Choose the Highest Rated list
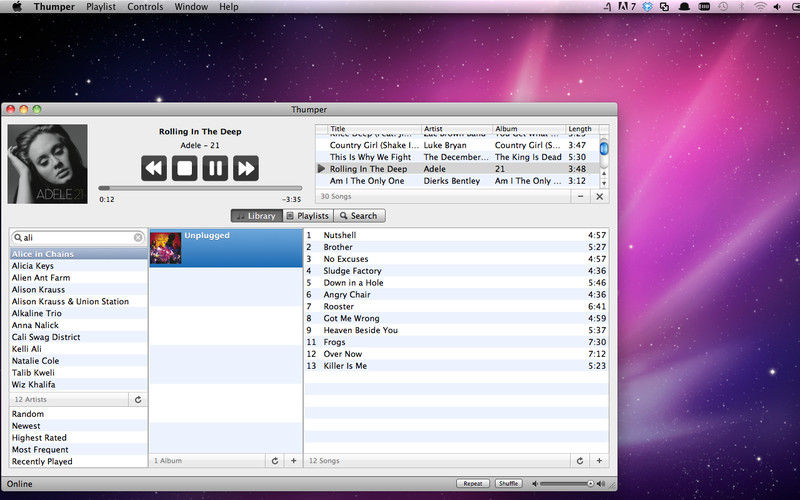Image resolution: width=800 pixels, height=500 pixels. [x=79, y=438]
